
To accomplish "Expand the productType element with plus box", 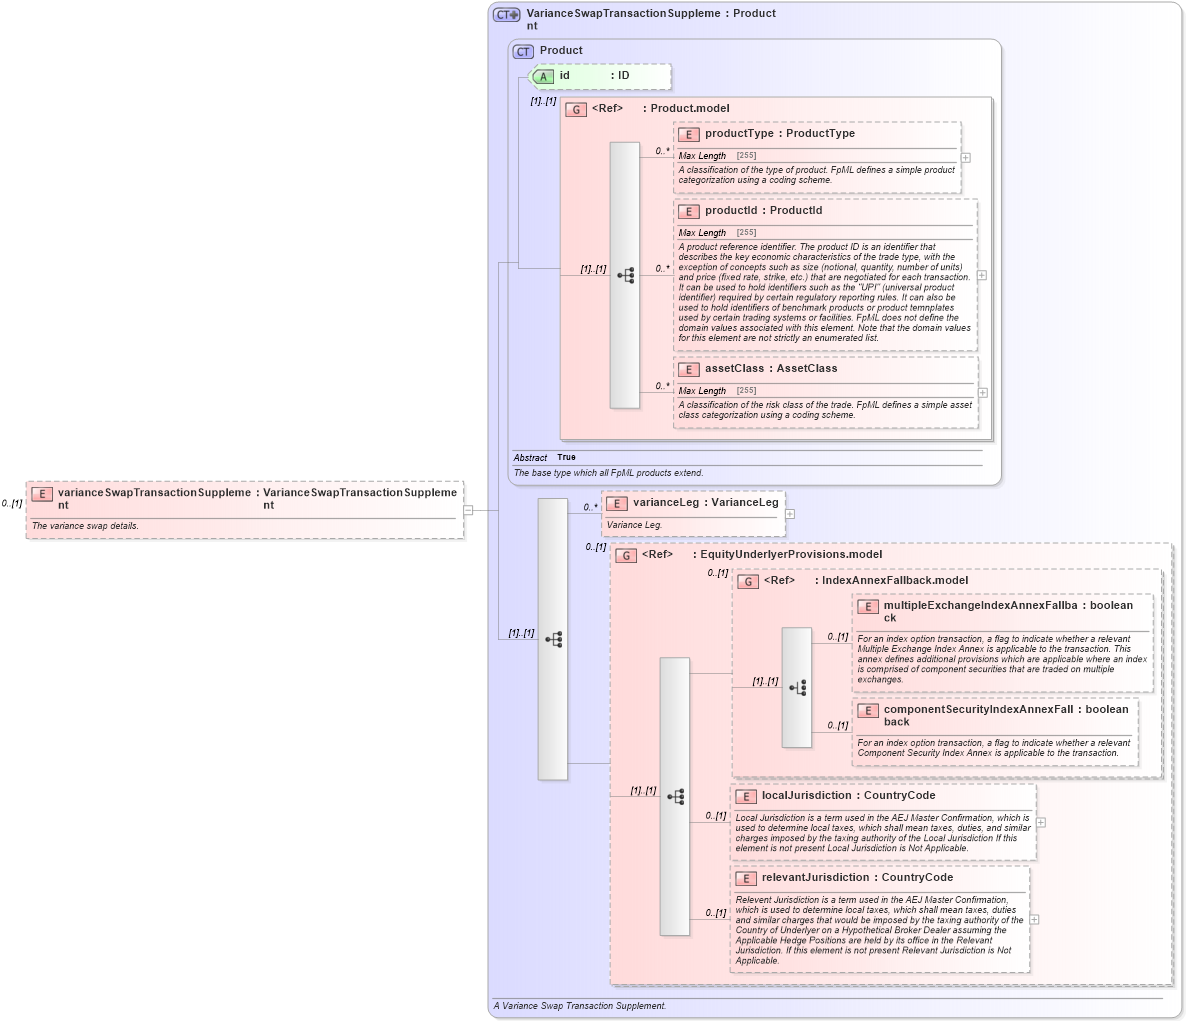I will [966, 158].
